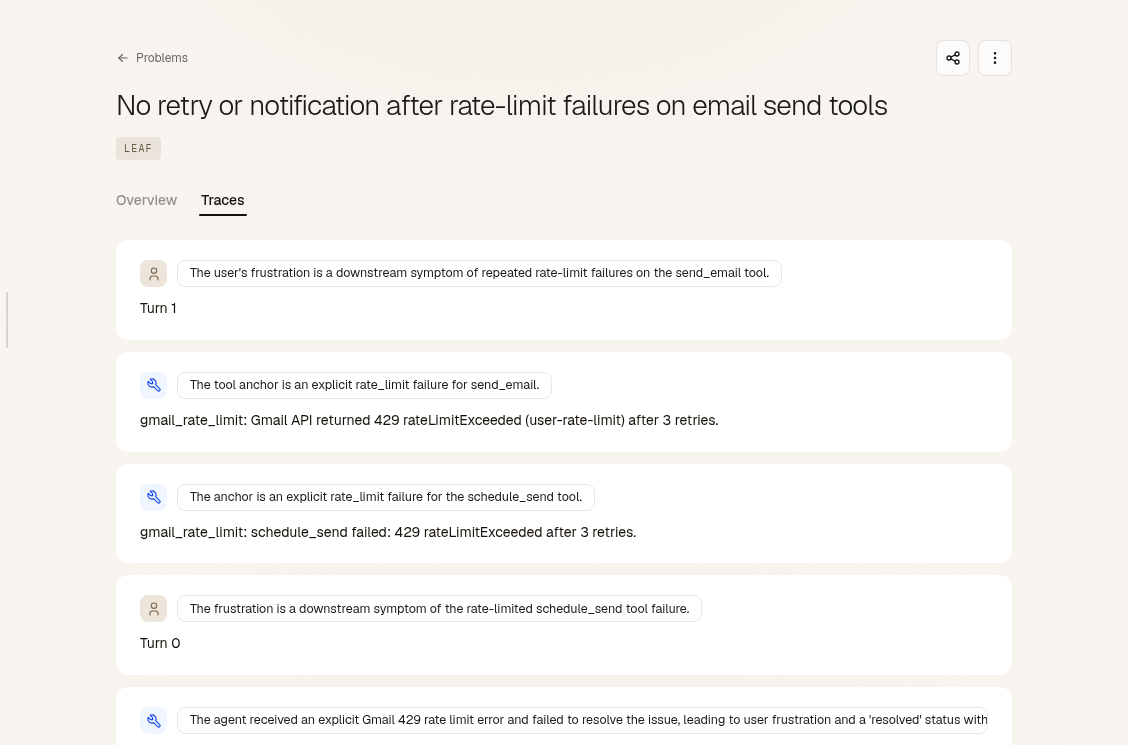Click the share icon button

(x=952, y=58)
